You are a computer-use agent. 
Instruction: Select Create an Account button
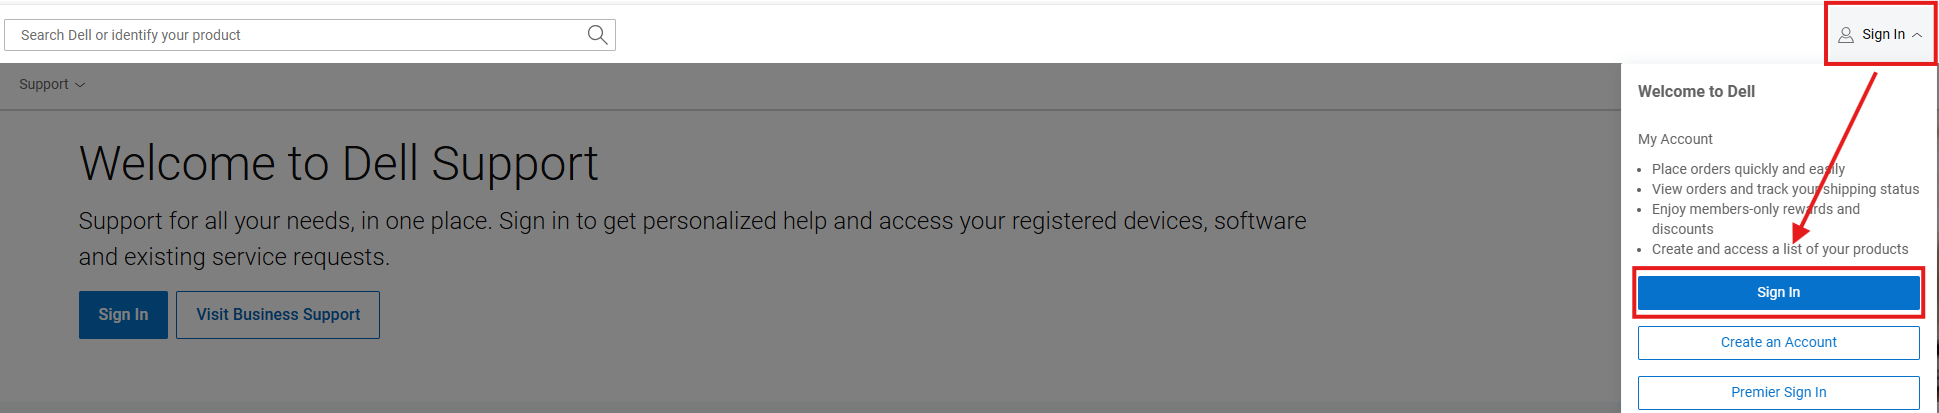click(x=1778, y=342)
